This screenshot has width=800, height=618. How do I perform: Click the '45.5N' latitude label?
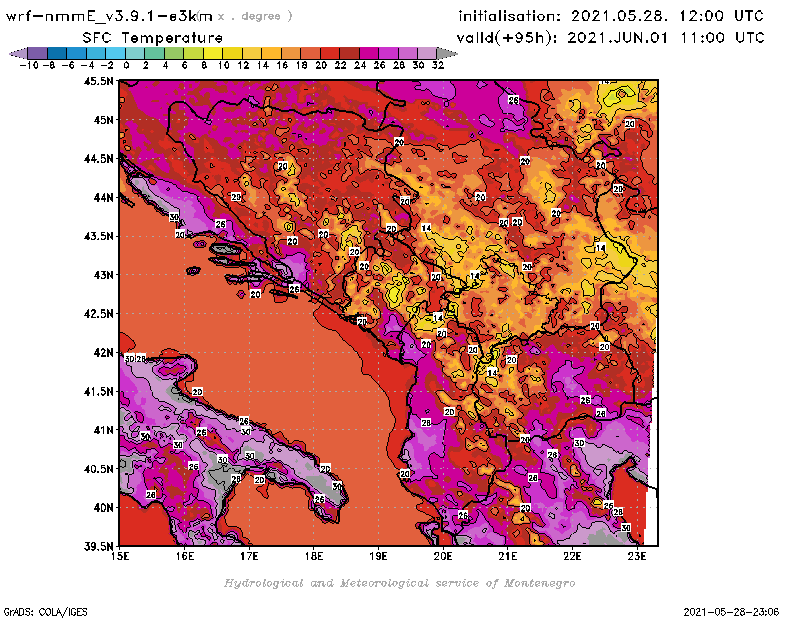pyautogui.click(x=98, y=81)
